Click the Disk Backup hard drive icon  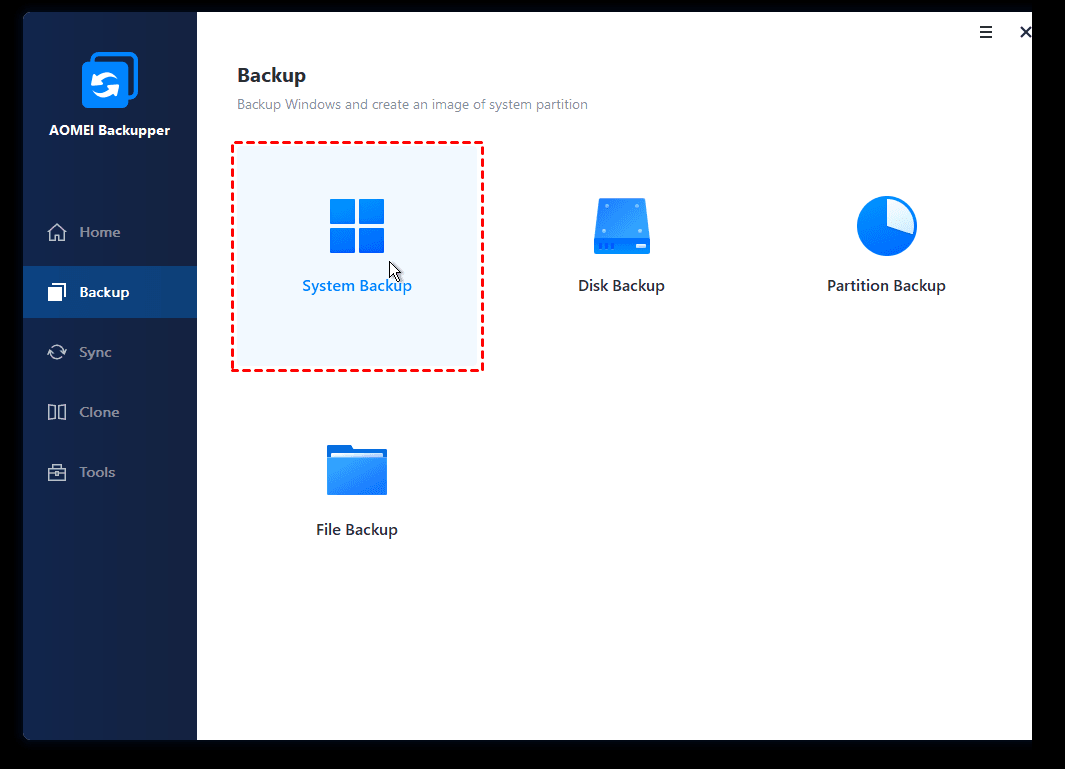[621, 226]
